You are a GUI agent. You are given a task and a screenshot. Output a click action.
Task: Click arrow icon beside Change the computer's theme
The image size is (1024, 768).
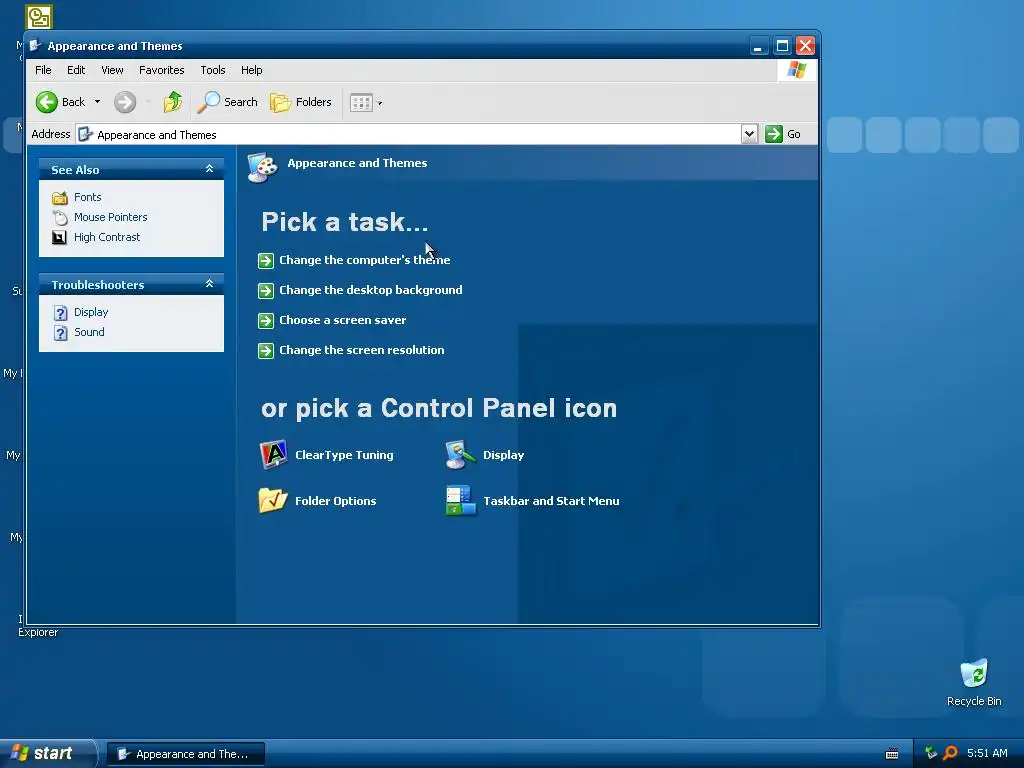(x=266, y=261)
